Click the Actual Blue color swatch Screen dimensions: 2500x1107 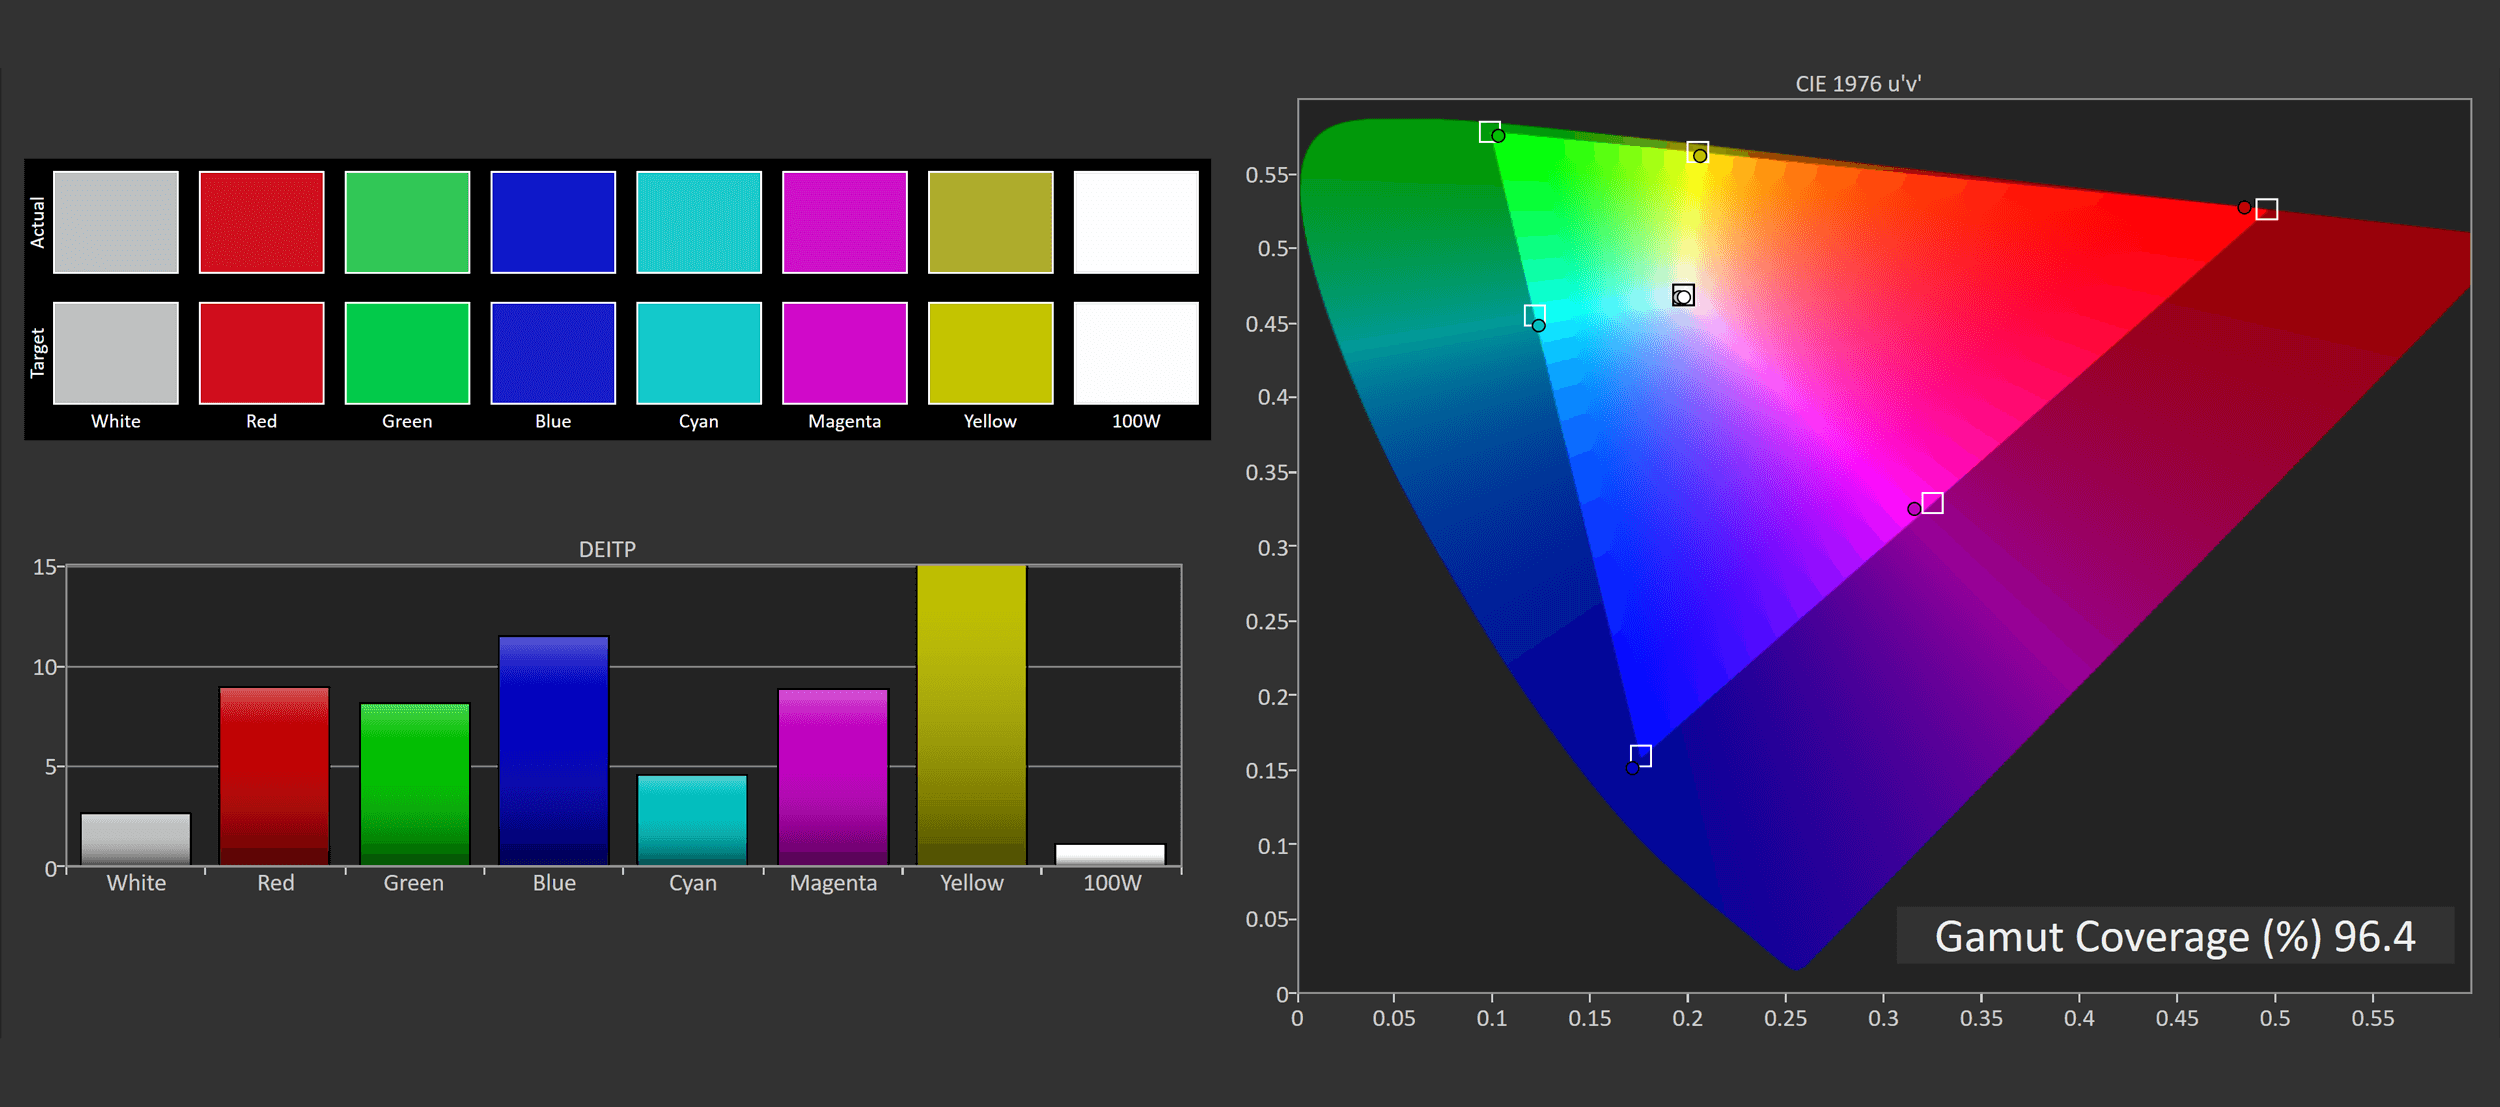(x=553, y=222)
